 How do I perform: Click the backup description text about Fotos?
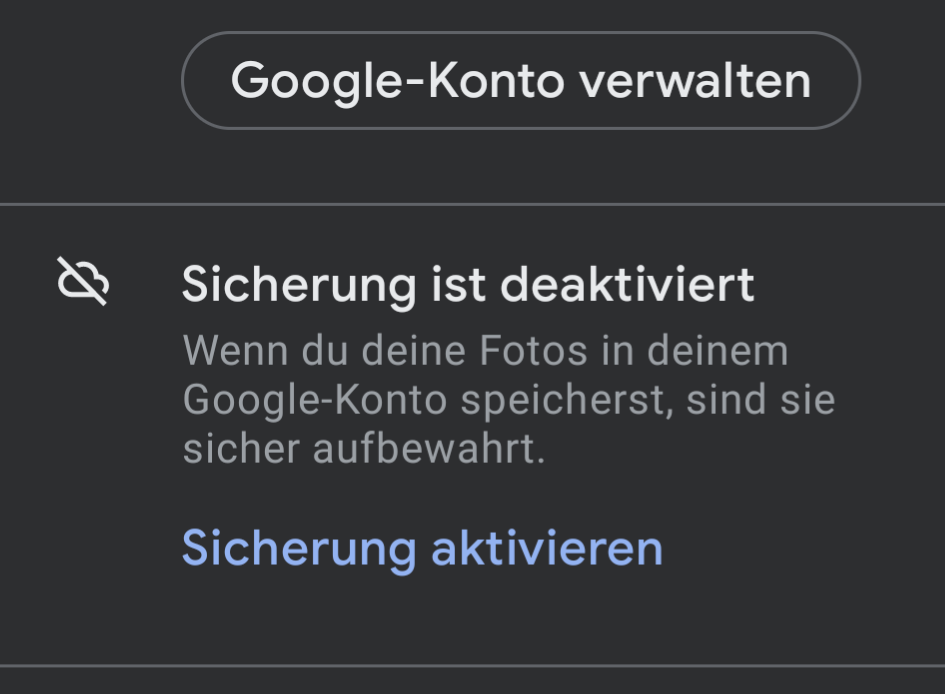click(x=509, y=399)
